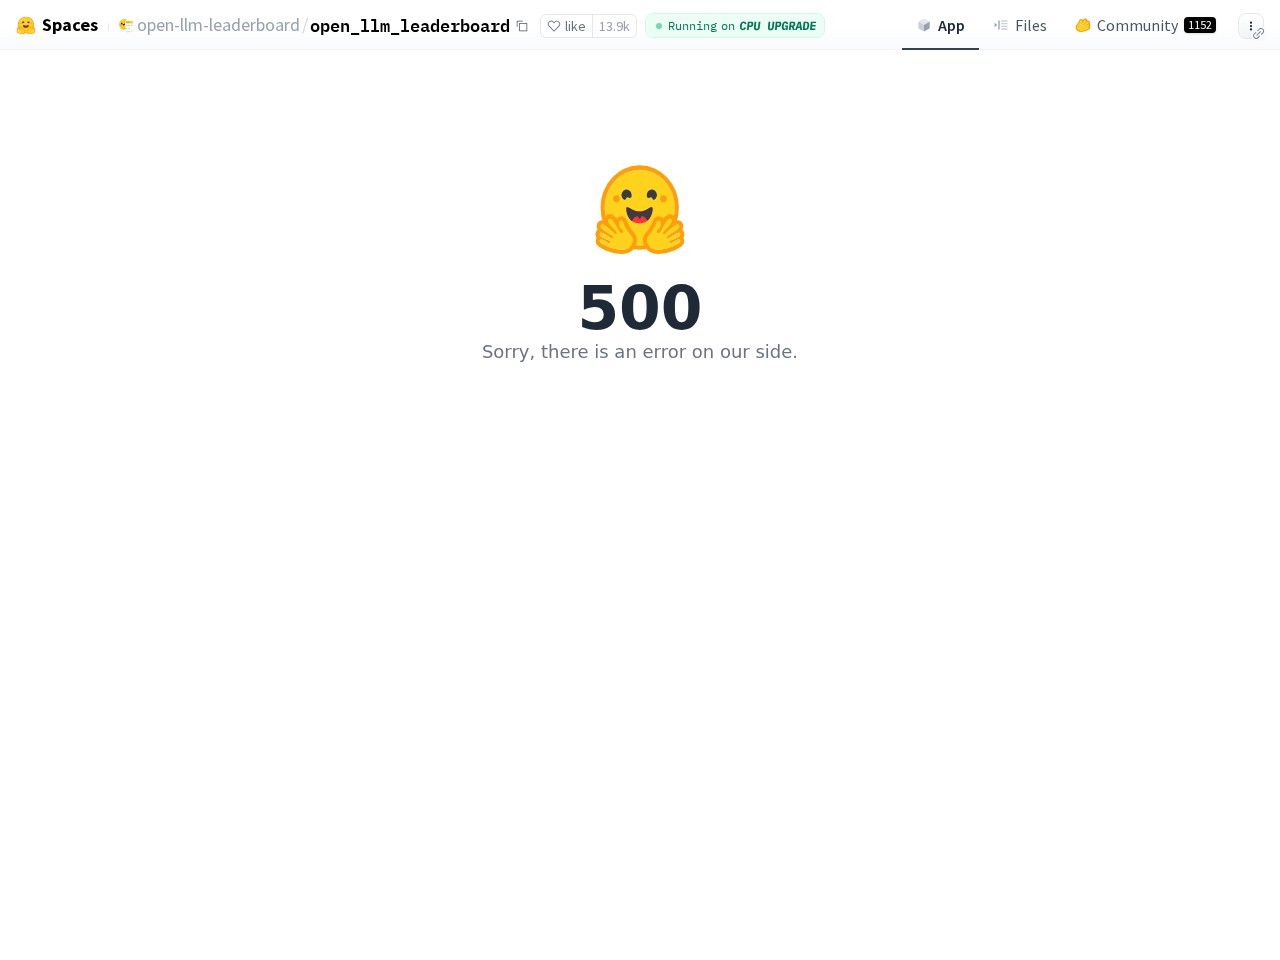Switch to the App tab
Screen dimensions: 1280x960
940,26
